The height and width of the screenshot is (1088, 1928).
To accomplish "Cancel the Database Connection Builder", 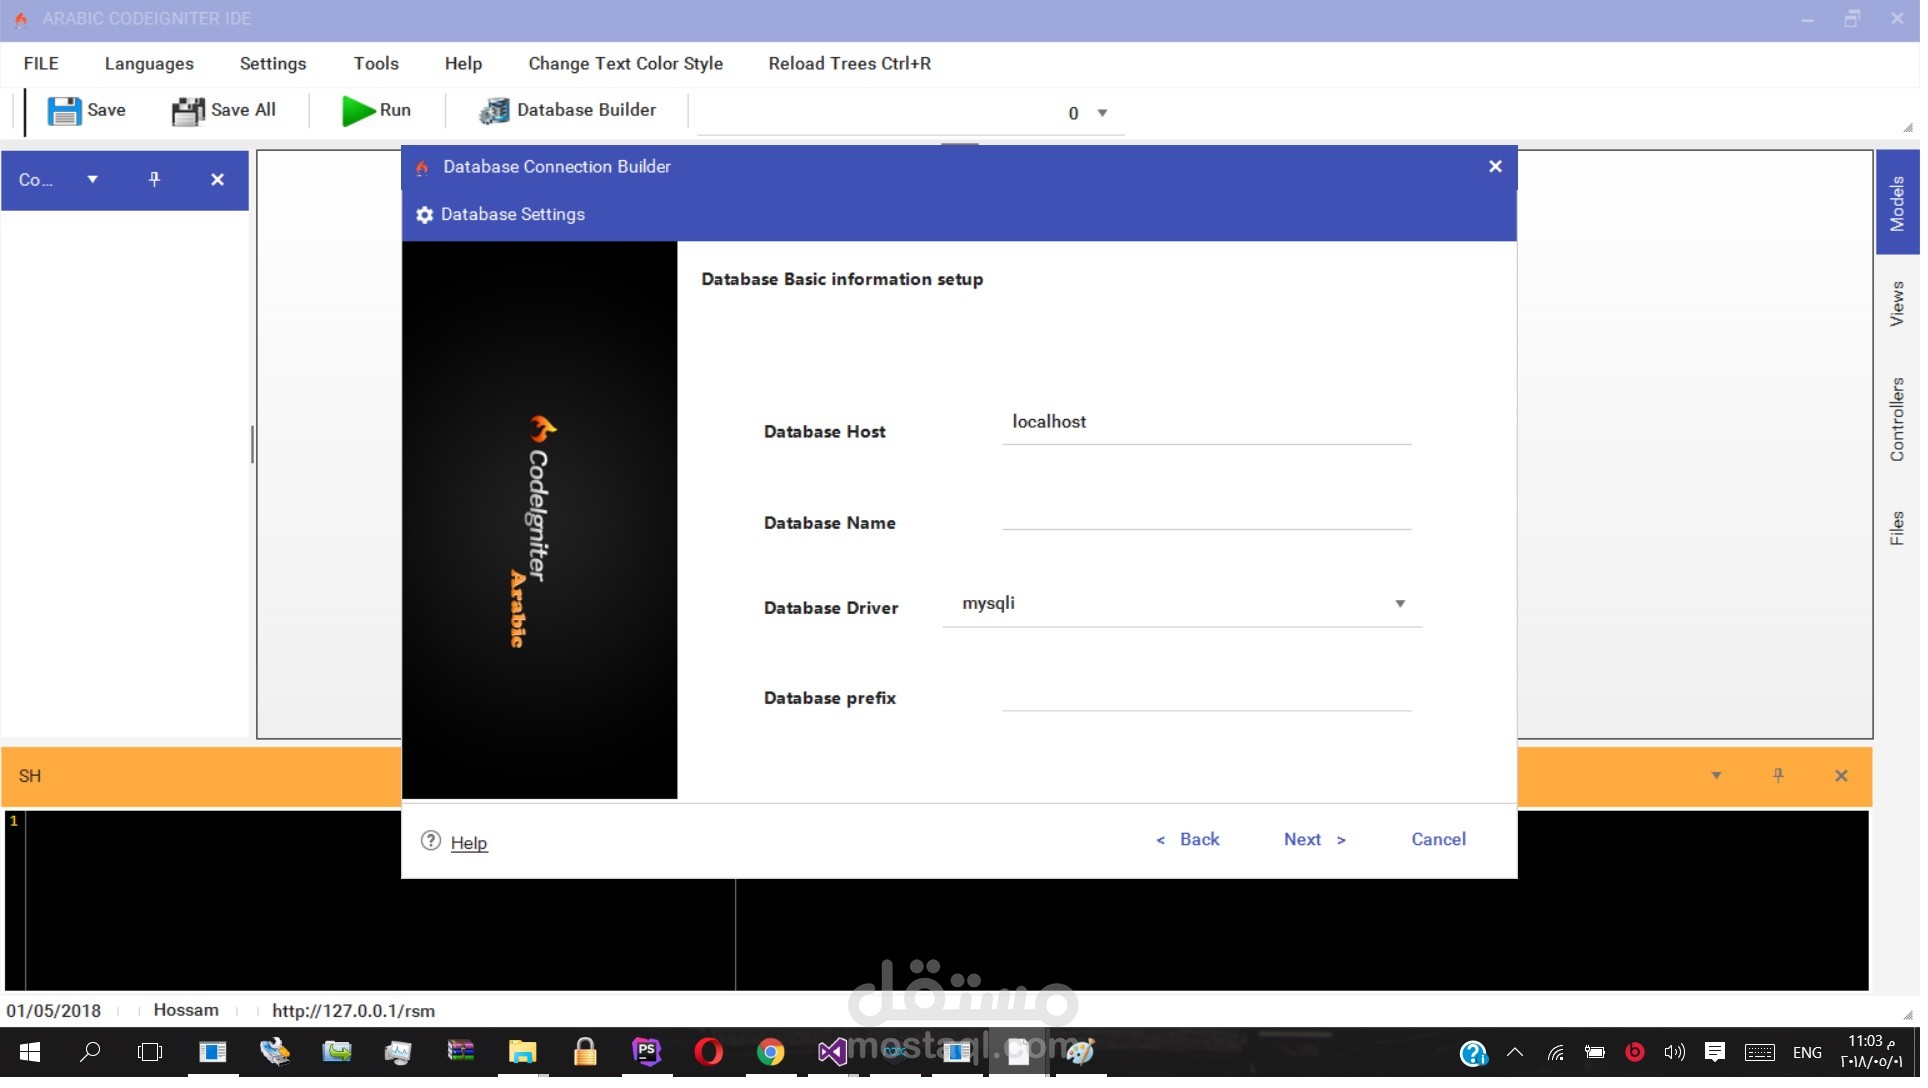I will 1438,839.
